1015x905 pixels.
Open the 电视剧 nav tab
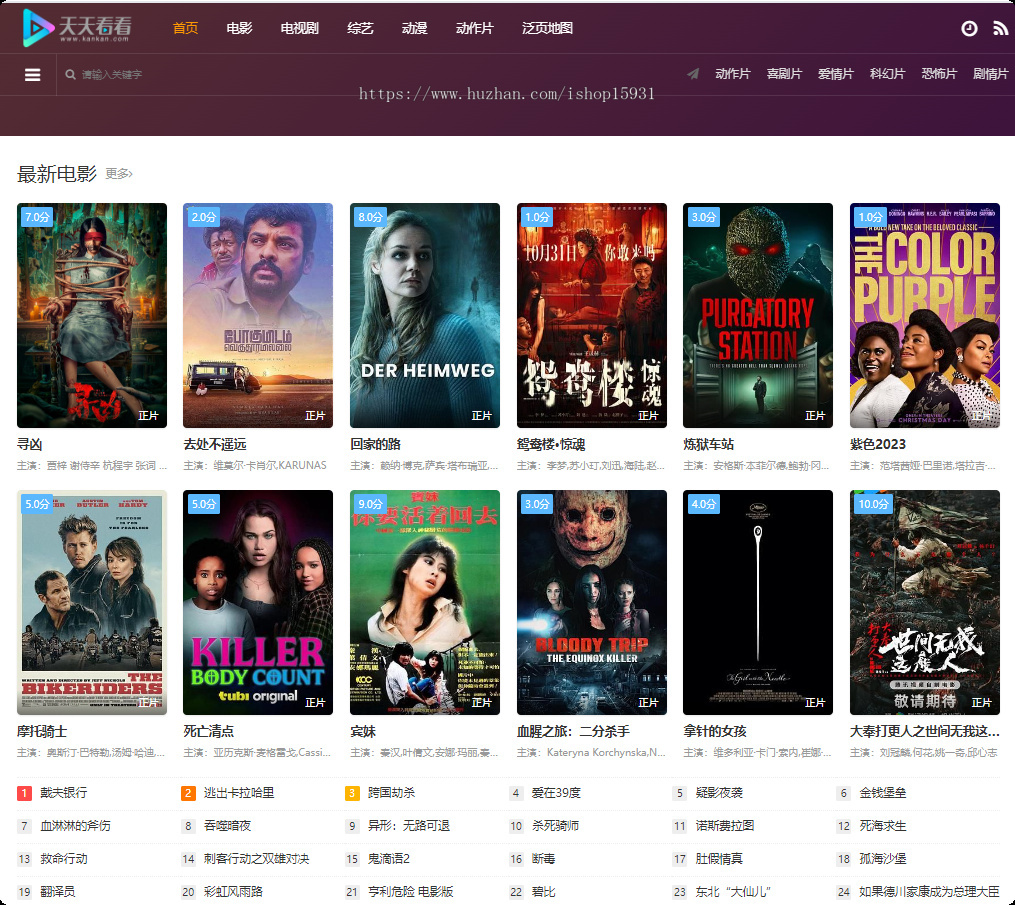tap(300, 28)
